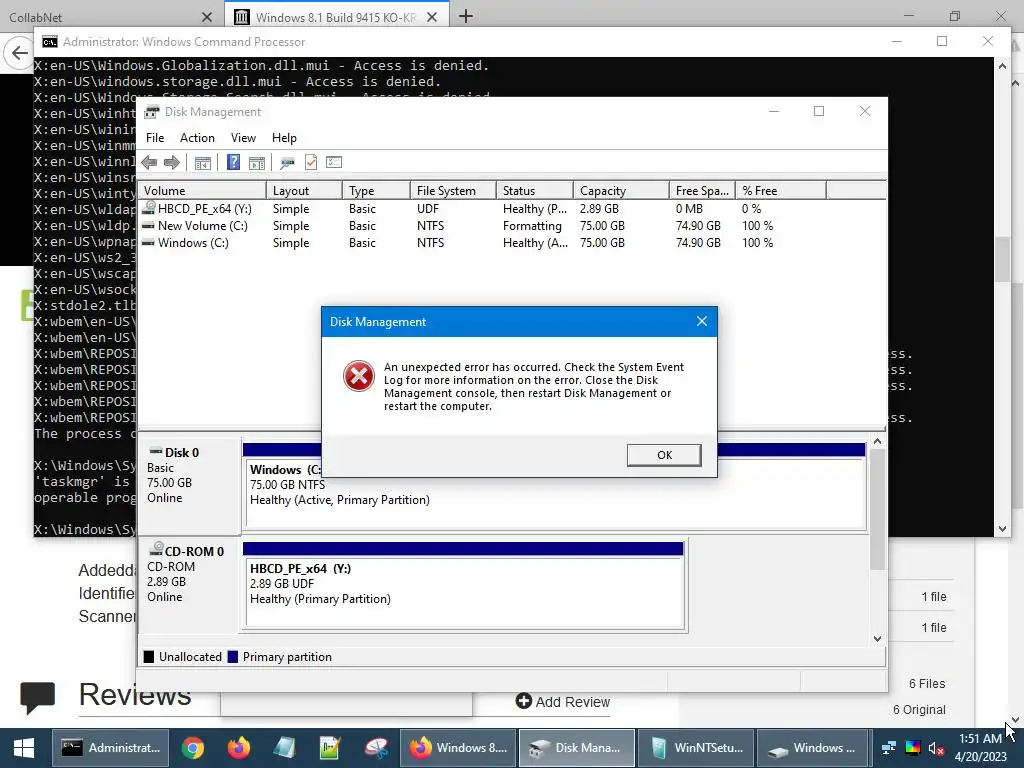1024x768 pixels.
Task: Select the HBCD_PE_x64 (Y:) volume name
Action: tap(204, 209)
